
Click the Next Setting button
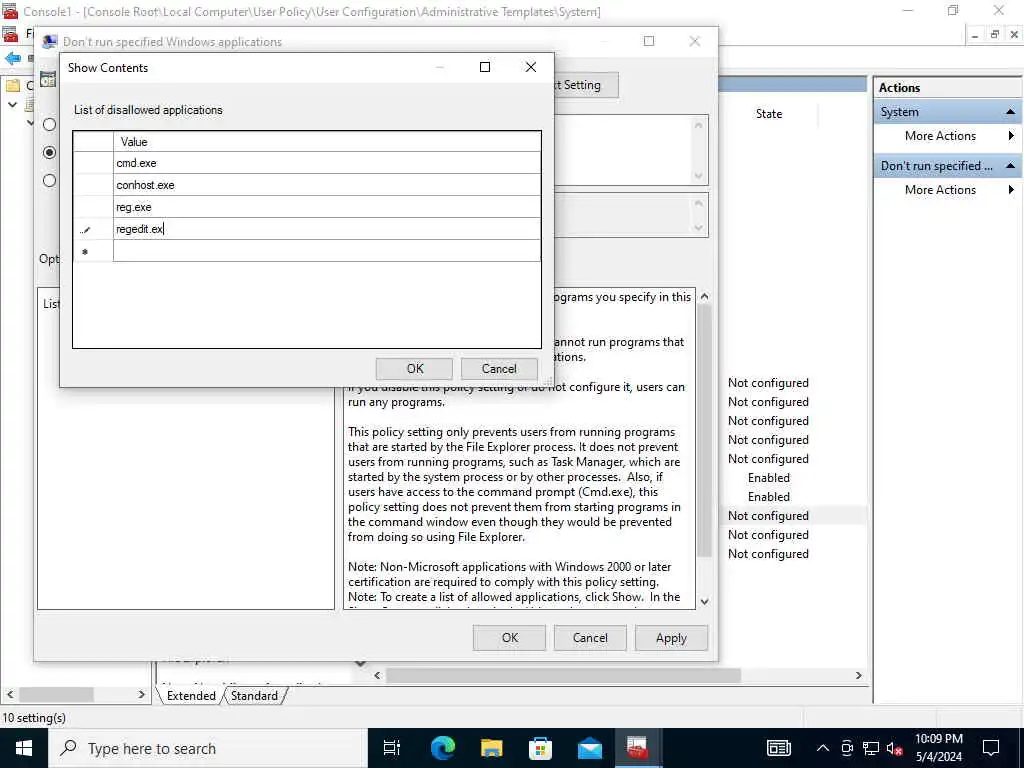point(584,85)
